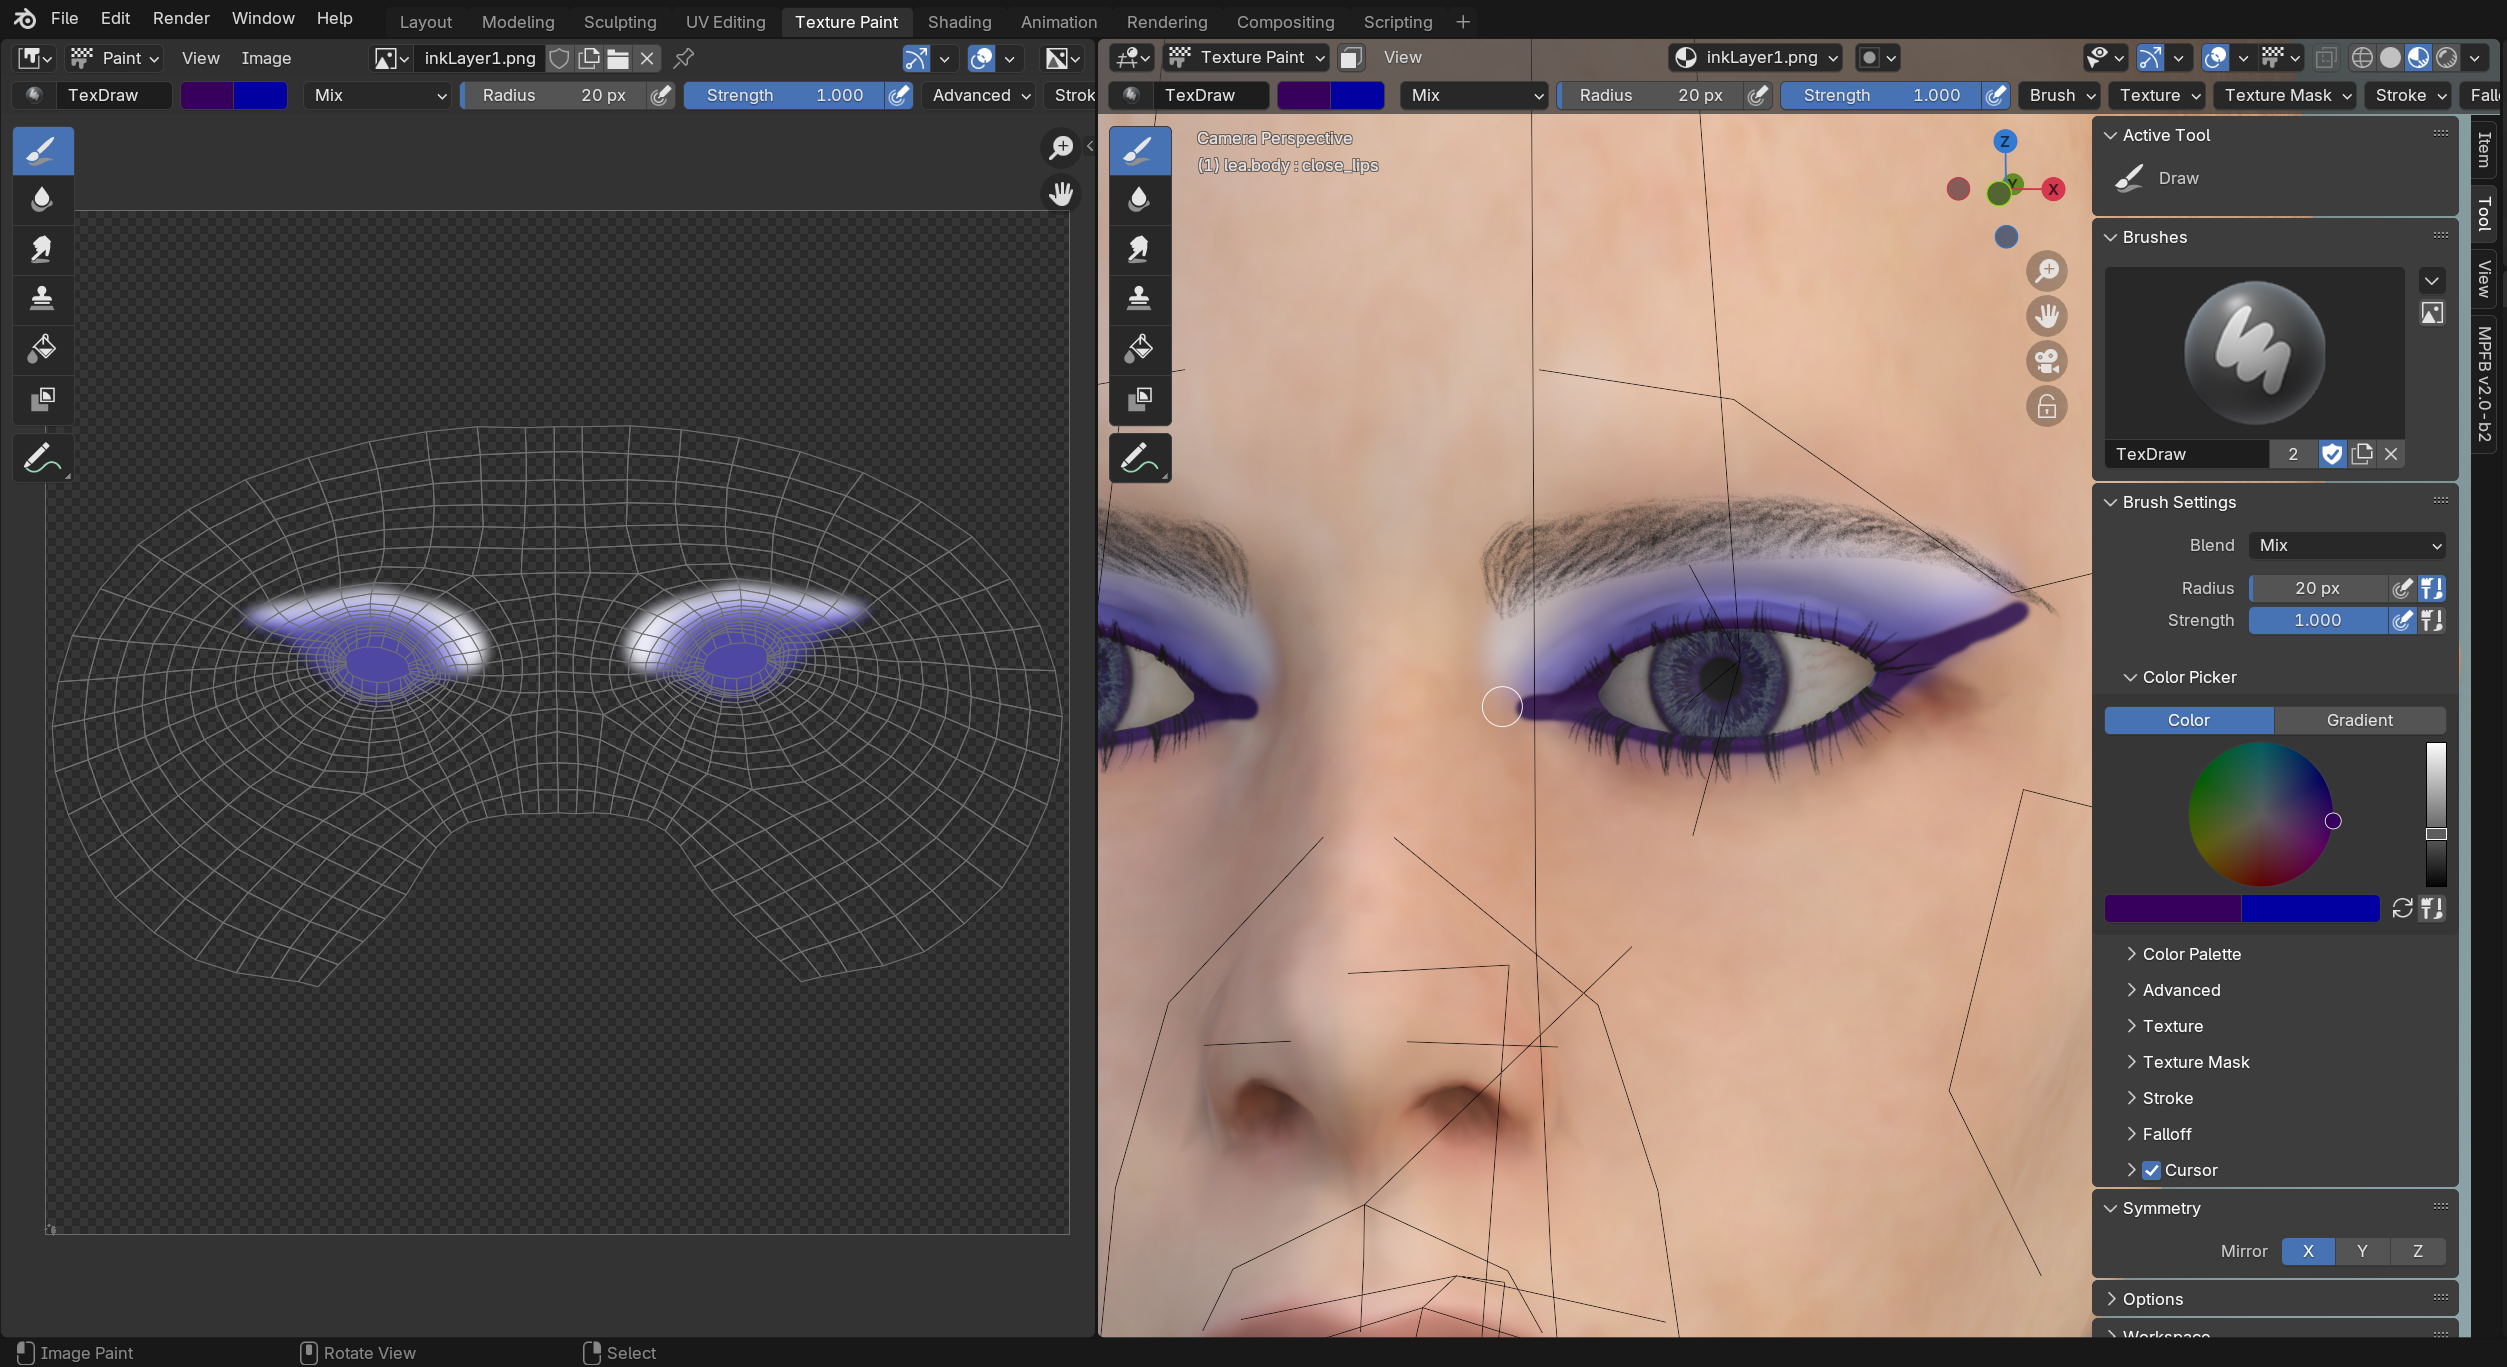2507x1367 pixels.
Task: Click the TexDraw brush name field in sidebar
Action: 2186,454
